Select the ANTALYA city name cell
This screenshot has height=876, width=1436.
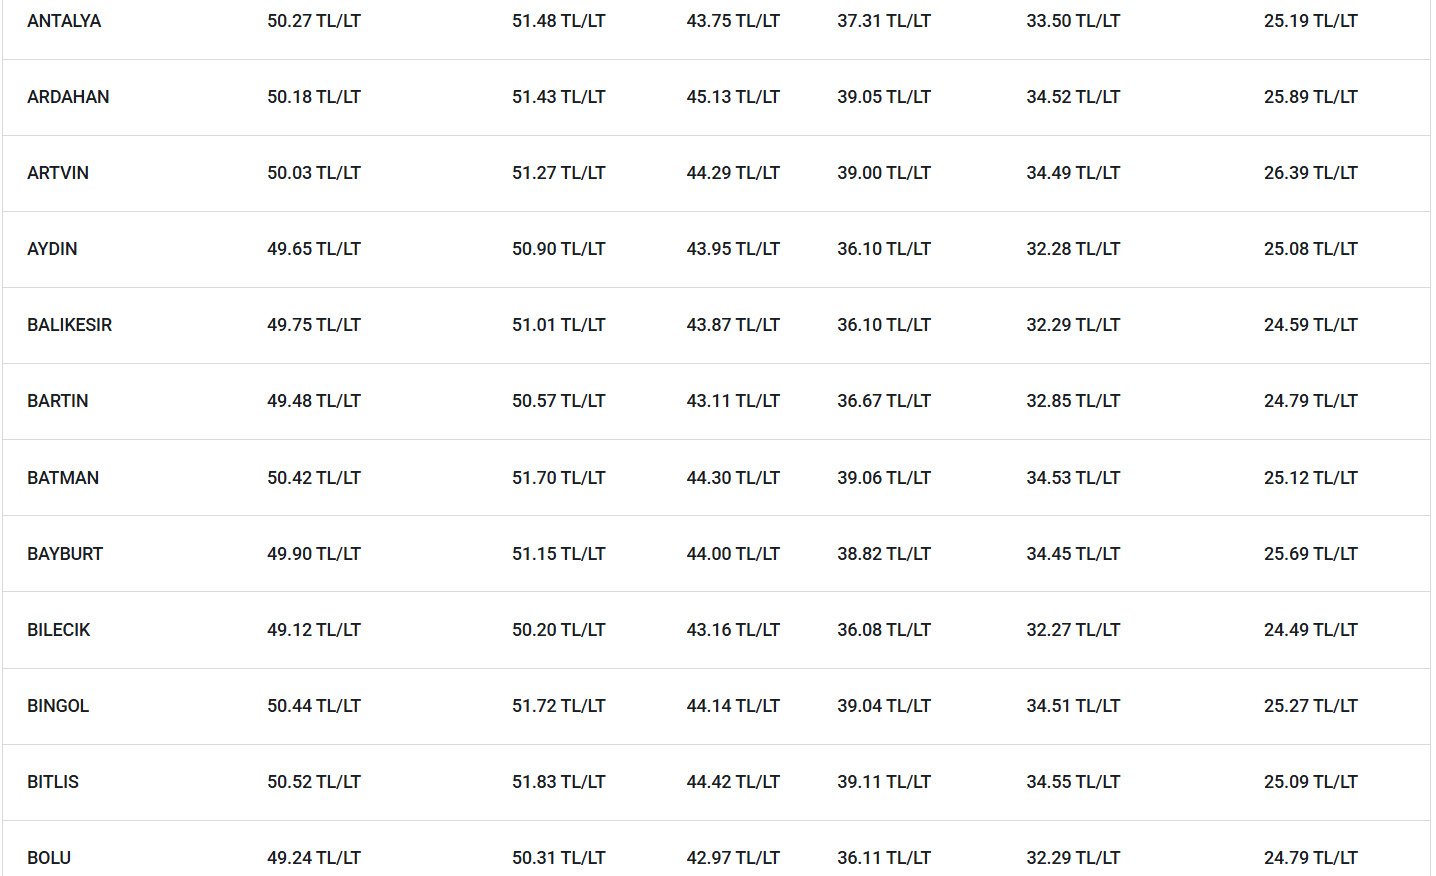[x=64, y=21]
